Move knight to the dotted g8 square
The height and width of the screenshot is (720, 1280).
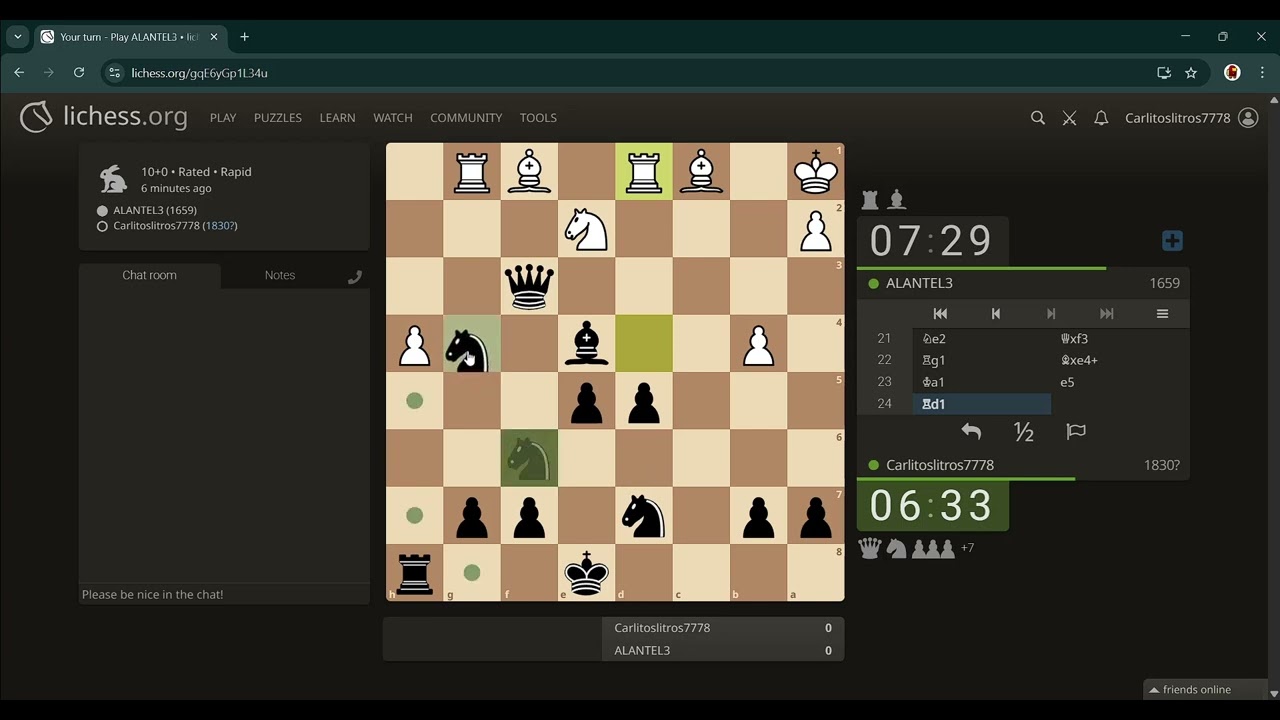pyautogui.click(x=472, y=573)
